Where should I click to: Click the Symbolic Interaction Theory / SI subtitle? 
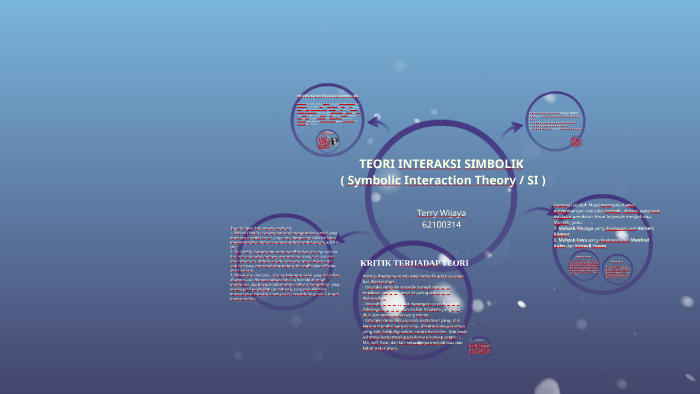tap(443, 180)
